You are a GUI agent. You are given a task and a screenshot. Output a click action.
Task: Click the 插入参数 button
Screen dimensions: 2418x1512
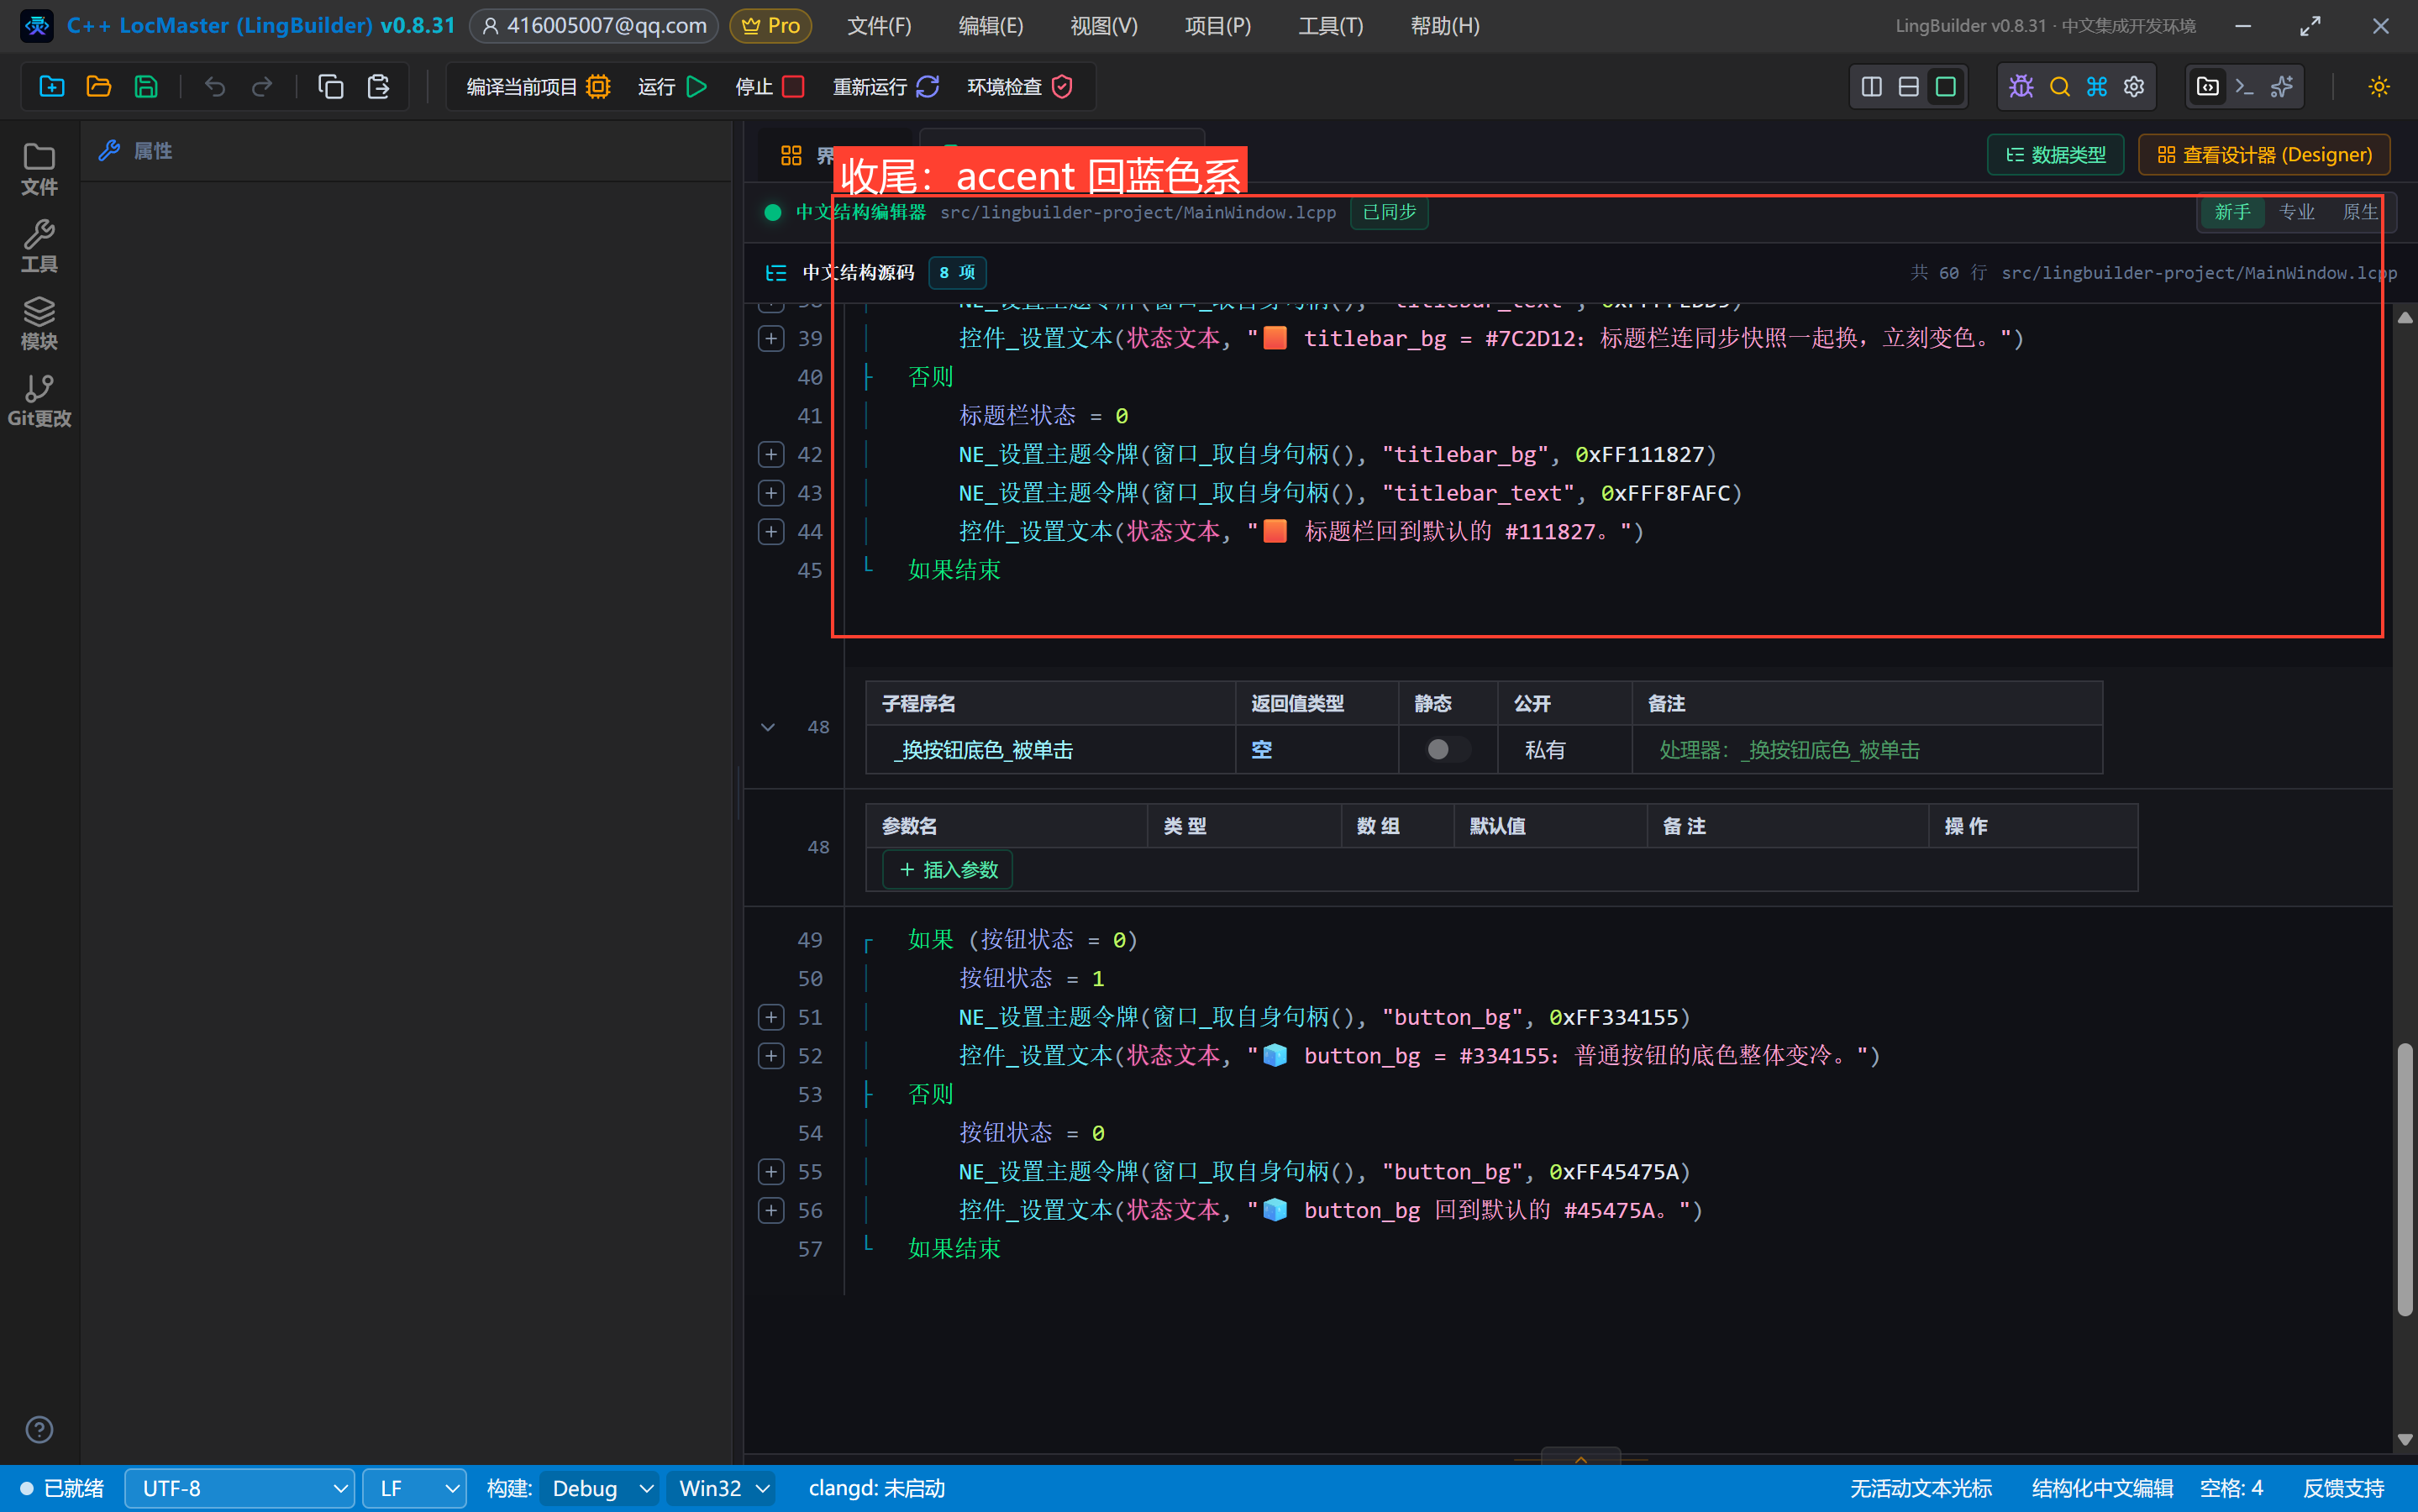pos(947,870)
